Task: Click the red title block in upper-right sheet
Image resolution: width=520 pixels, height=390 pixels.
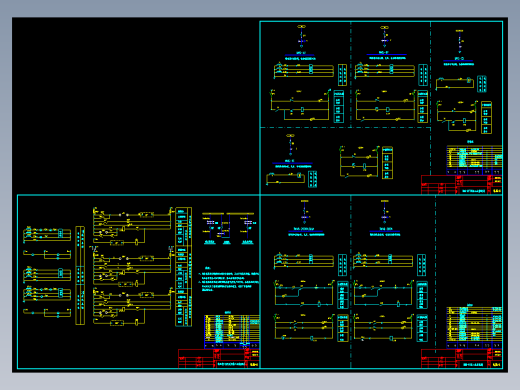Action: [462, 185]
